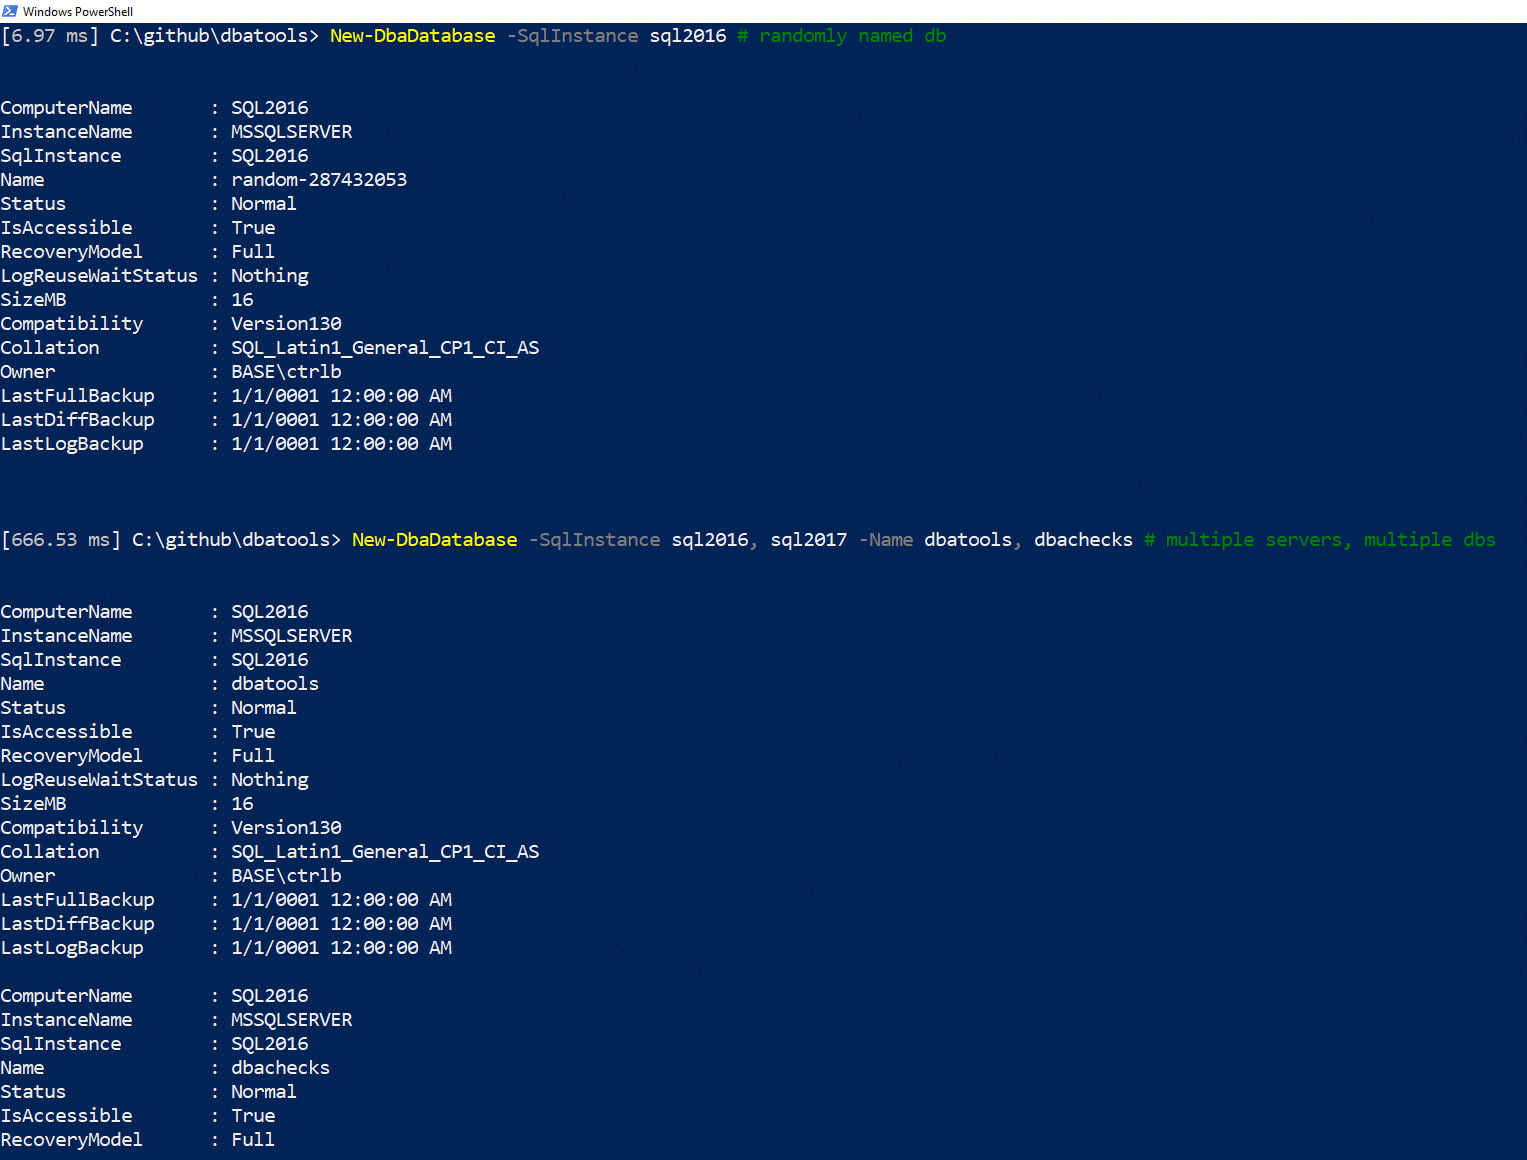This screenshot has height=1160, width=1527.
Task: Click third block's 'IsAccessible' True value
Action: click(x=253, y=1116)
